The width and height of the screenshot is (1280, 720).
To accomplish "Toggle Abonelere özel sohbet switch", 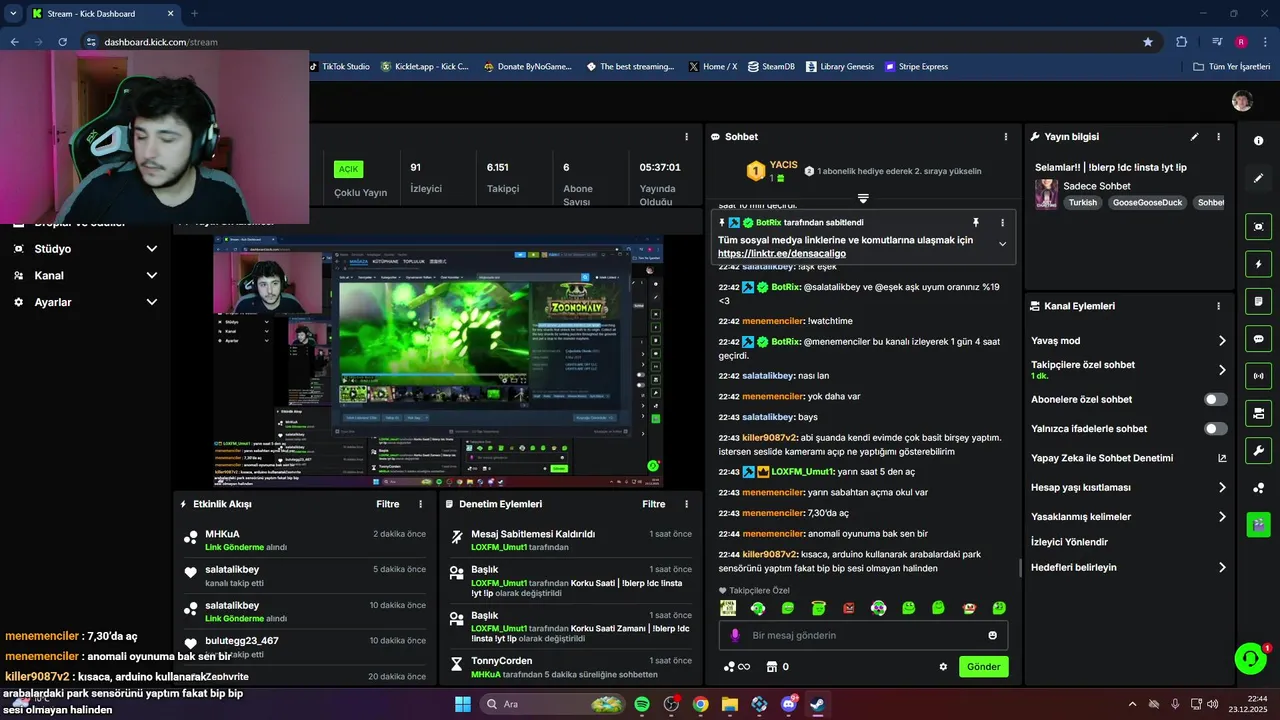I will 1215,399.
